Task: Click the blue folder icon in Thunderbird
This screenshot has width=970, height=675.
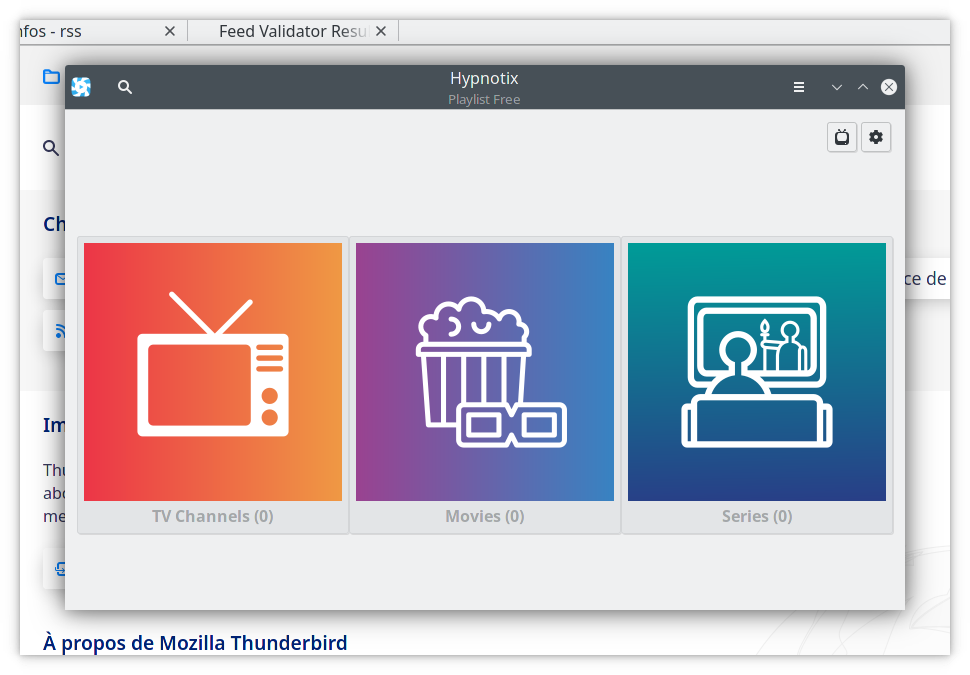Action: click(x=51, y=77)
